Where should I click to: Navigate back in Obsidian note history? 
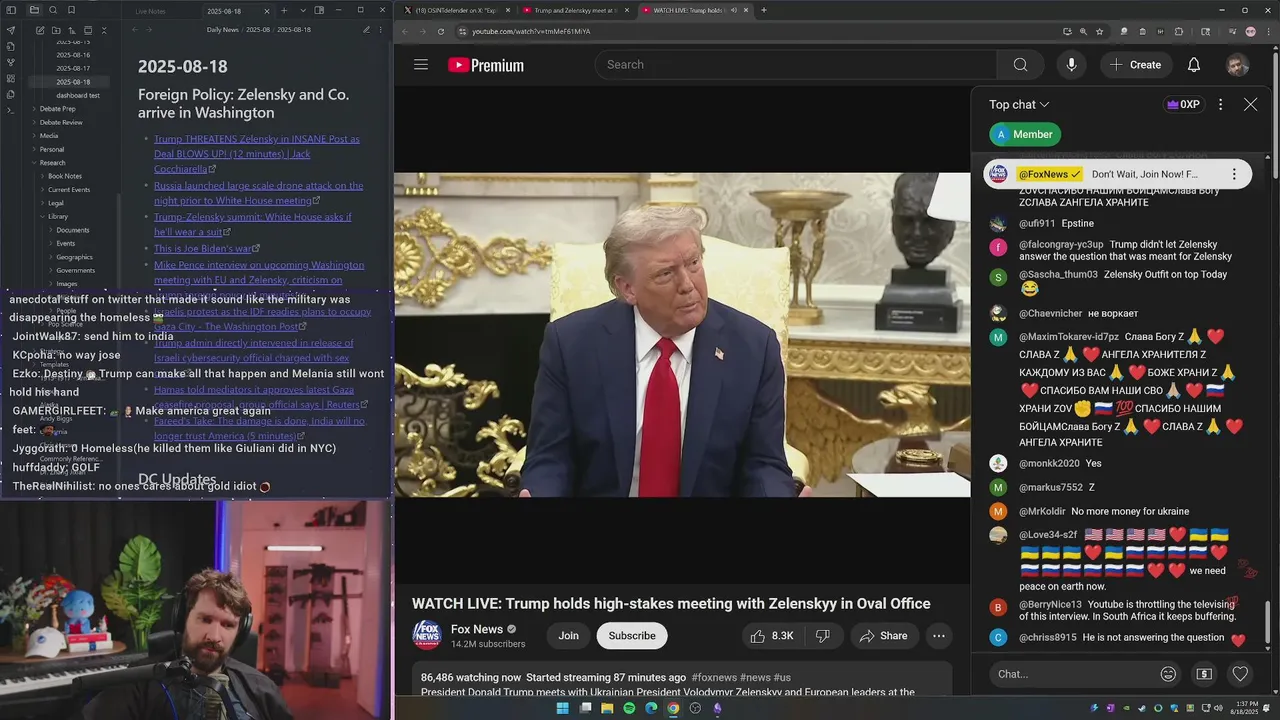(137, 30)
